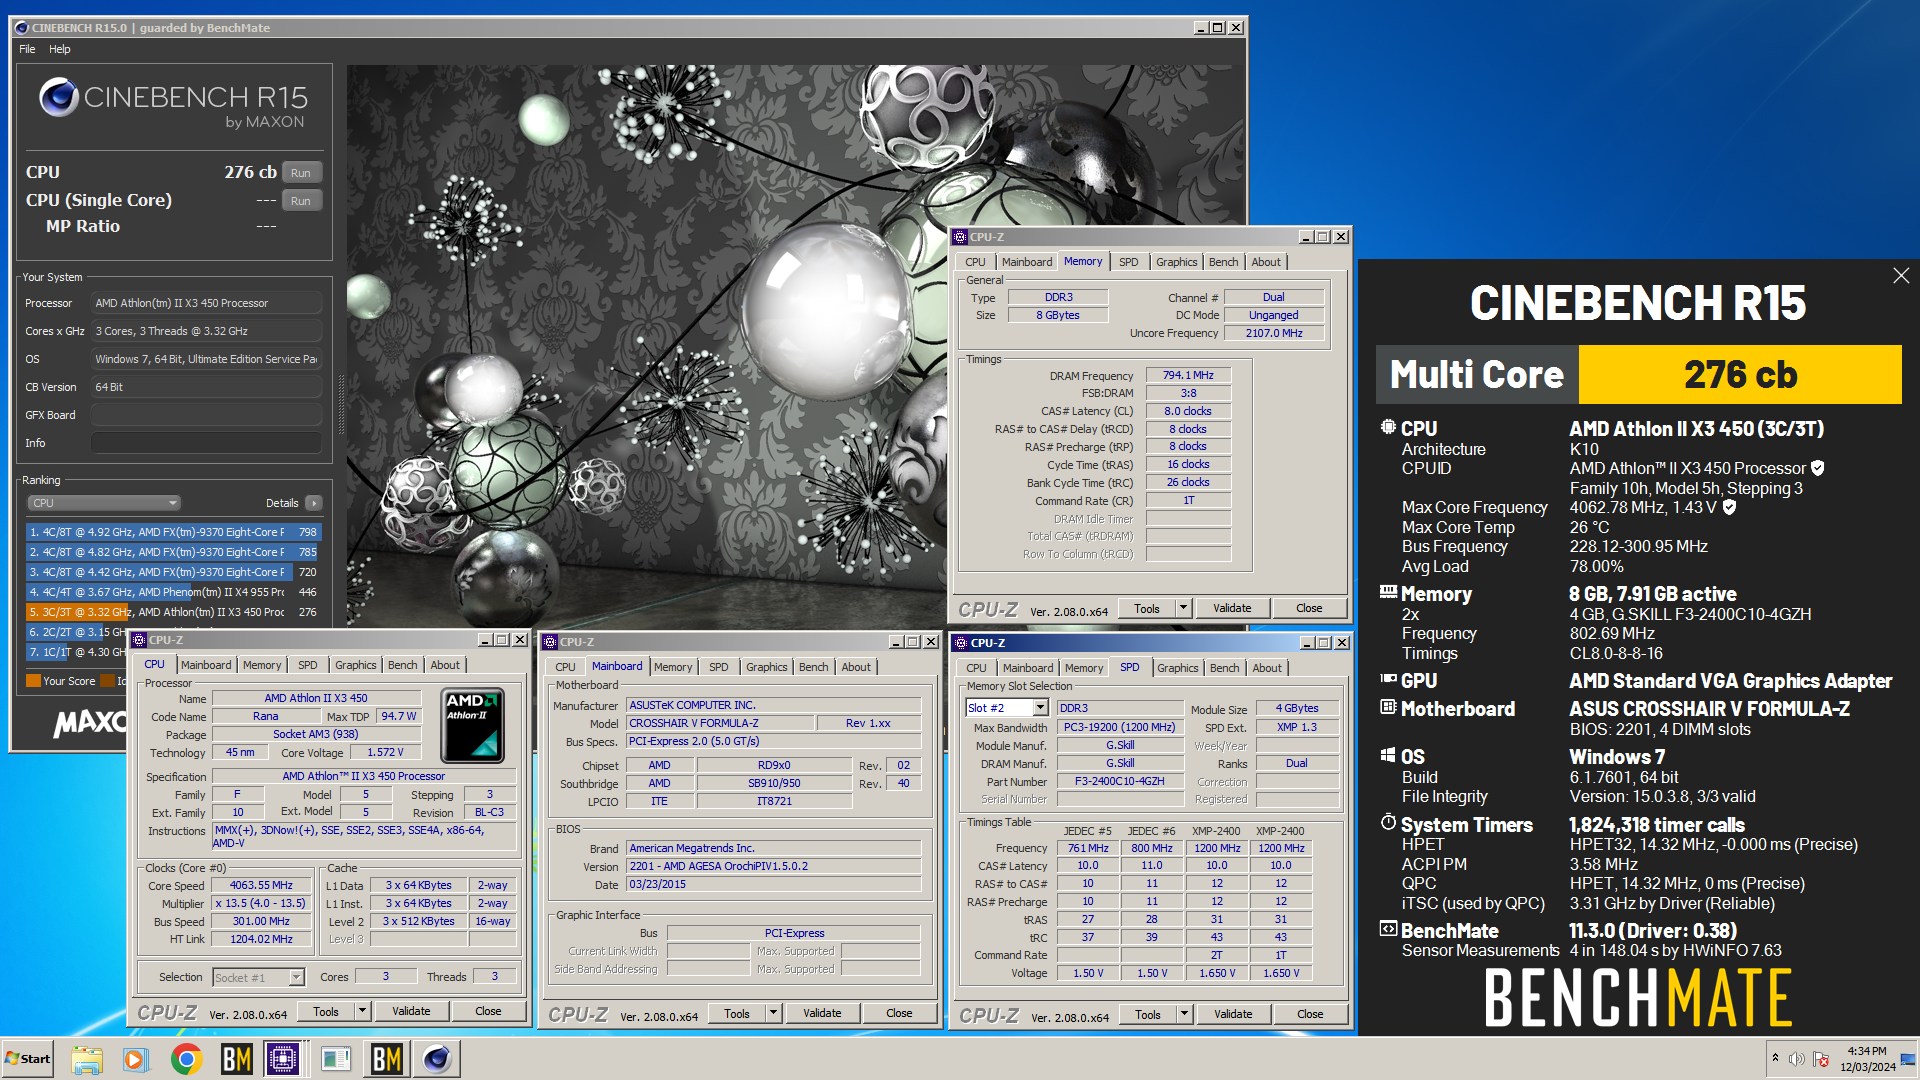Select ranking row 1 FX-9370 at 4.92 GHz
Viewport: 1920px width, 1080px height.
[x=173, y=532]
